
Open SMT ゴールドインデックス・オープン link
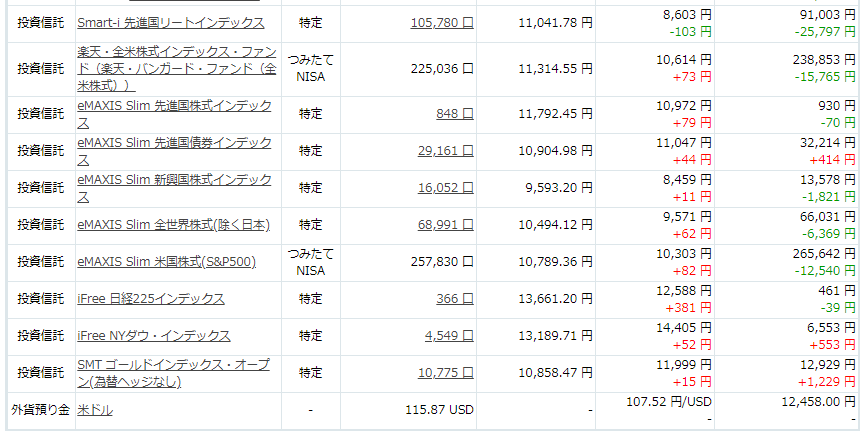coord(173,373)
